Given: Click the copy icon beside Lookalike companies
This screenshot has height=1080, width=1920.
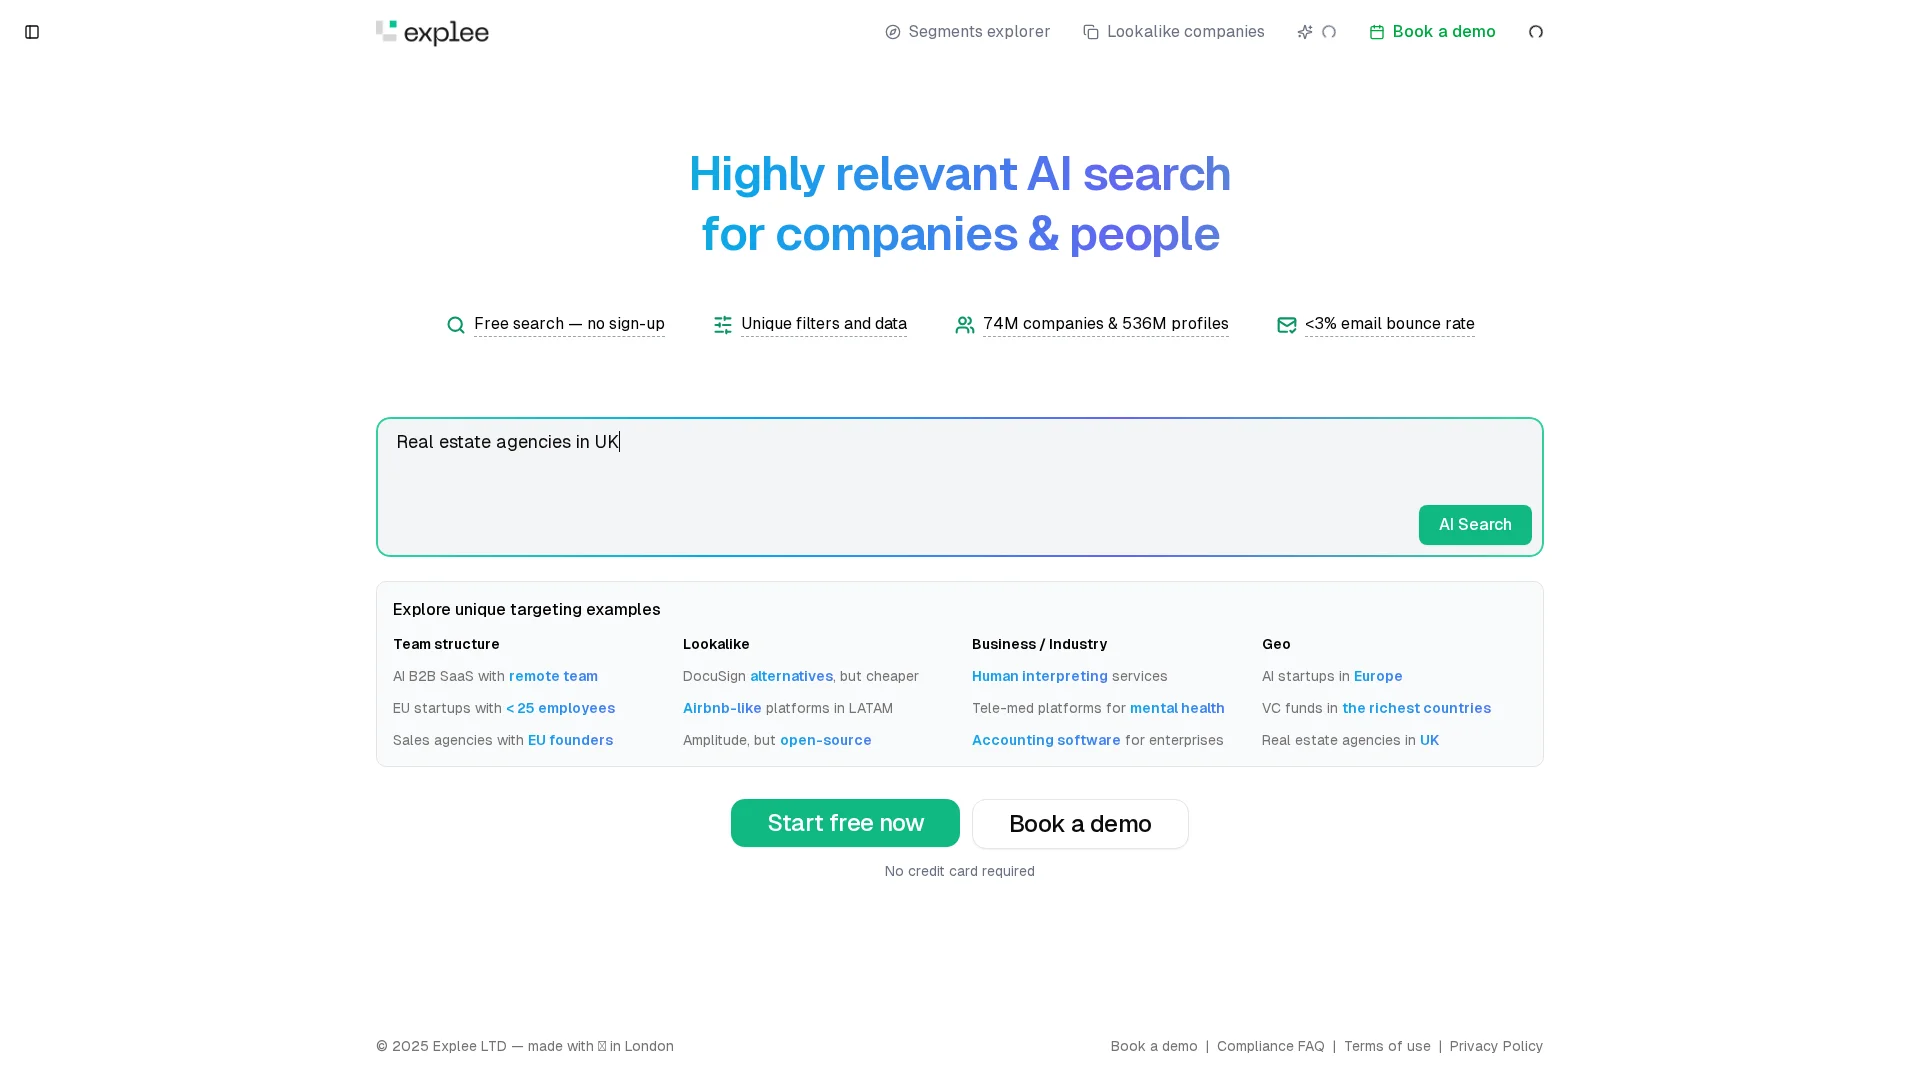Looking at the screenshot, I should tap(1091, 32).
